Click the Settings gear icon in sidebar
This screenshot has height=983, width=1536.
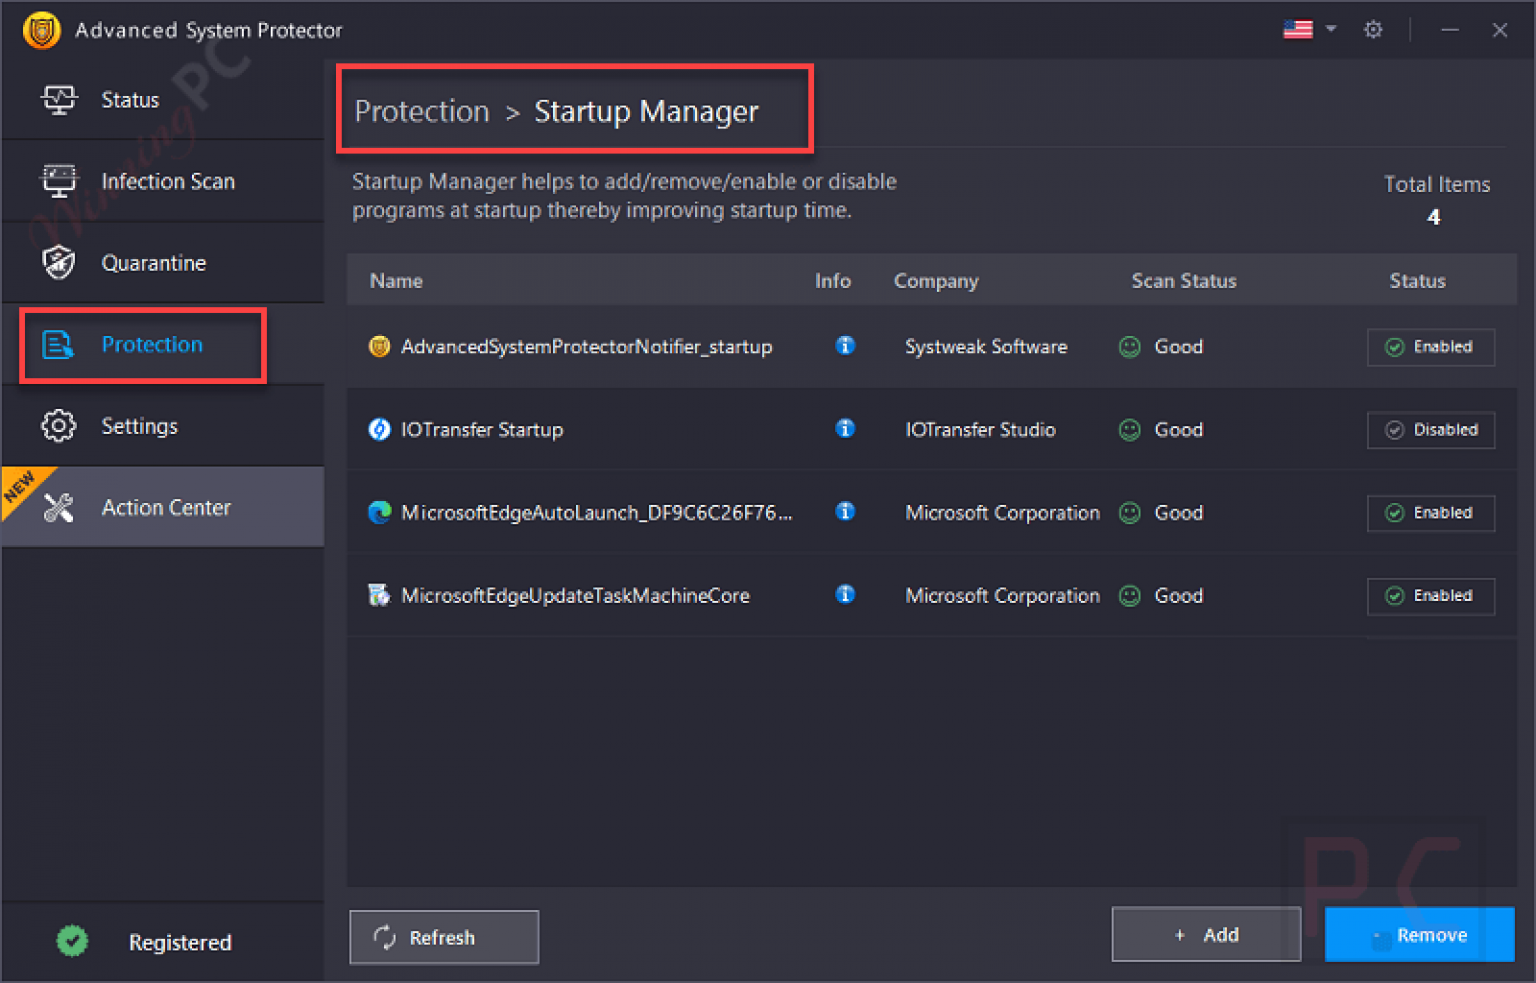[x=59, y=426]
